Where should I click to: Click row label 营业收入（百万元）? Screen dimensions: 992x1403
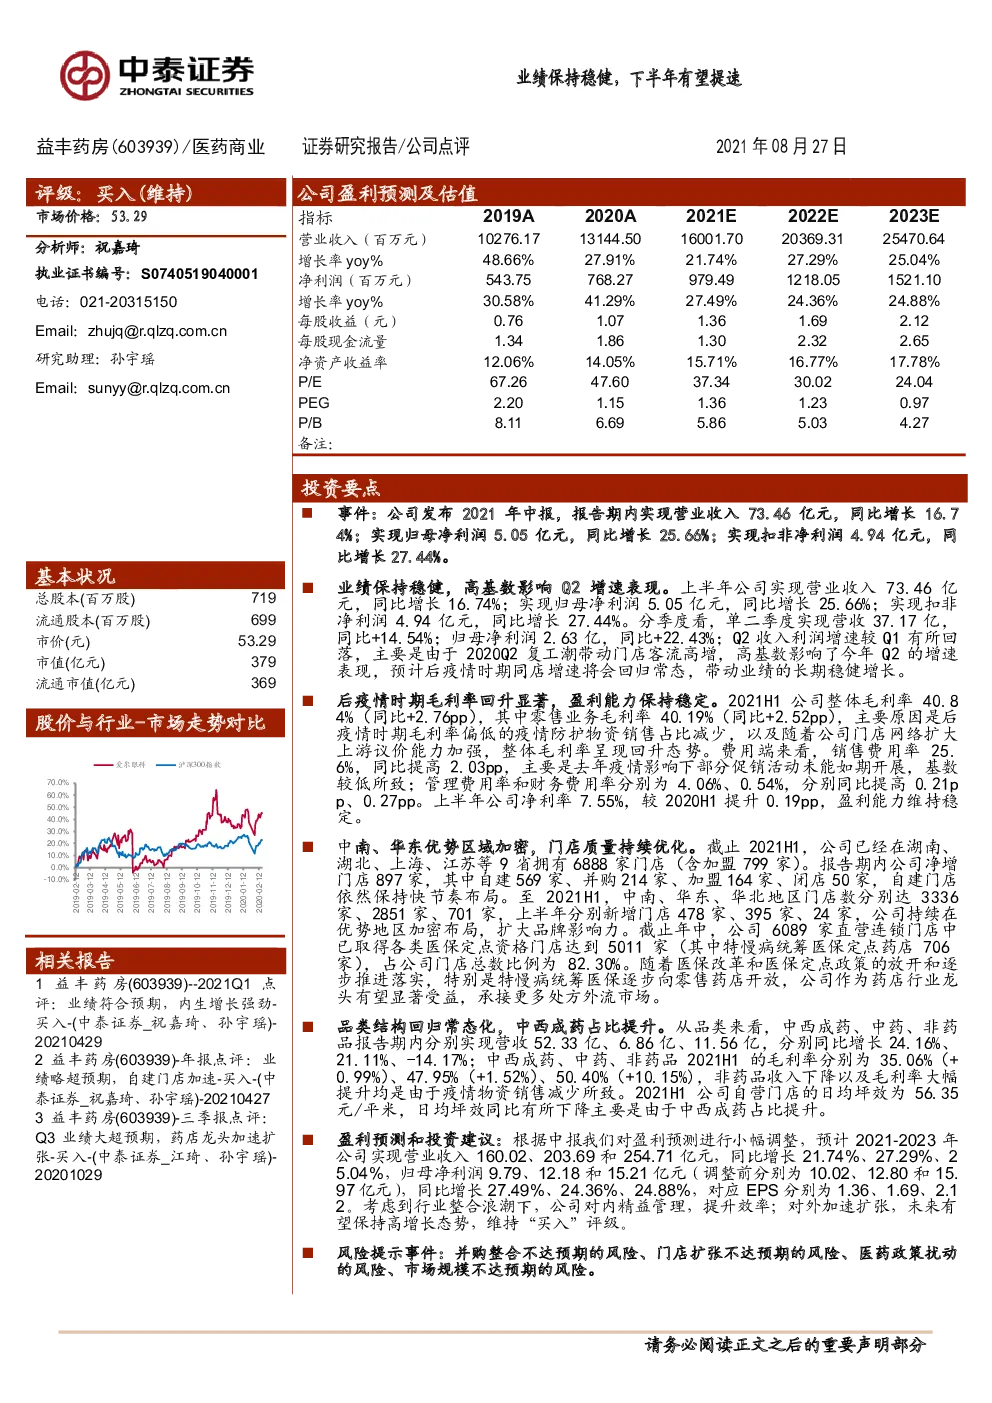coord(362,240)
